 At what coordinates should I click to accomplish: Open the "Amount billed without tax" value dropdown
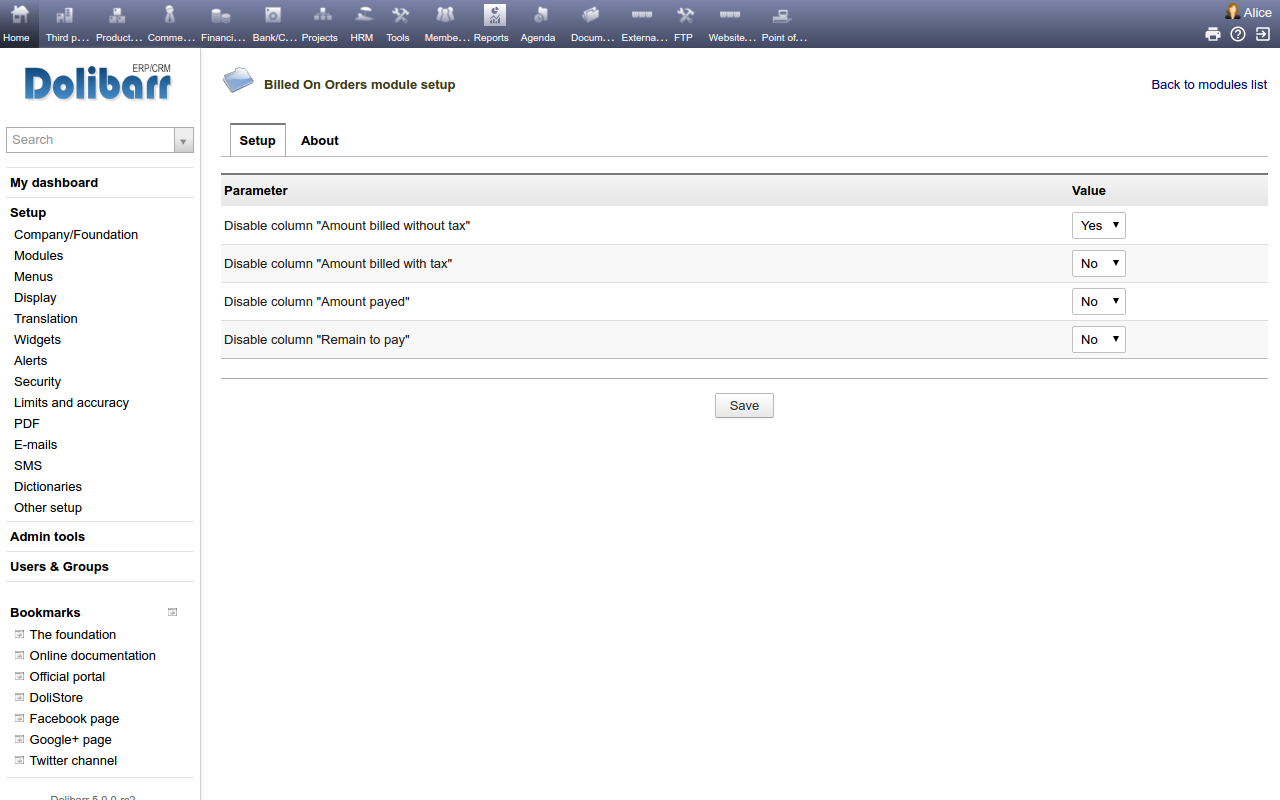point(1098,226)
